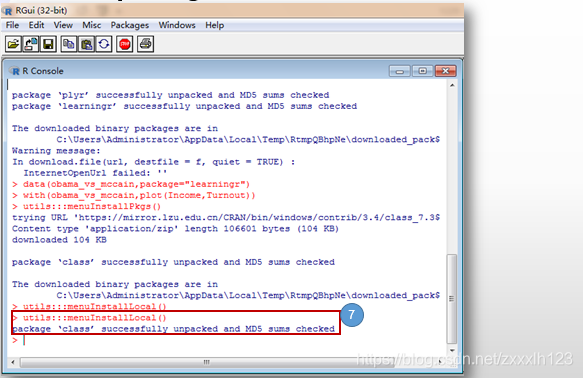This screenshot has height=378, width=583.
Task: Click the vertical scrollbar thumb
Action: pyautogui.click(x=452, y=299)
